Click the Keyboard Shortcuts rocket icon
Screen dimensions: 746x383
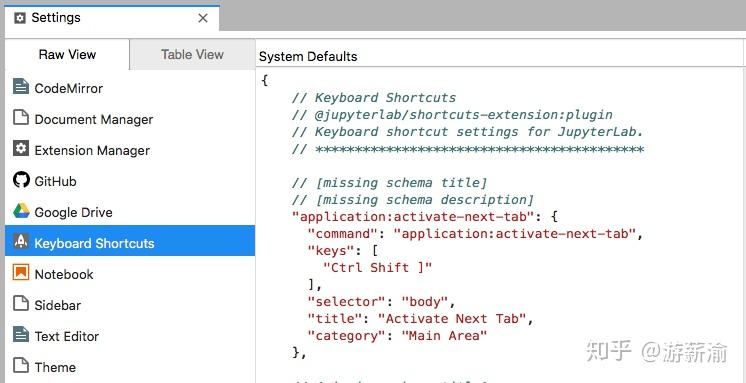pyautogui.click(x=20, y=242)
